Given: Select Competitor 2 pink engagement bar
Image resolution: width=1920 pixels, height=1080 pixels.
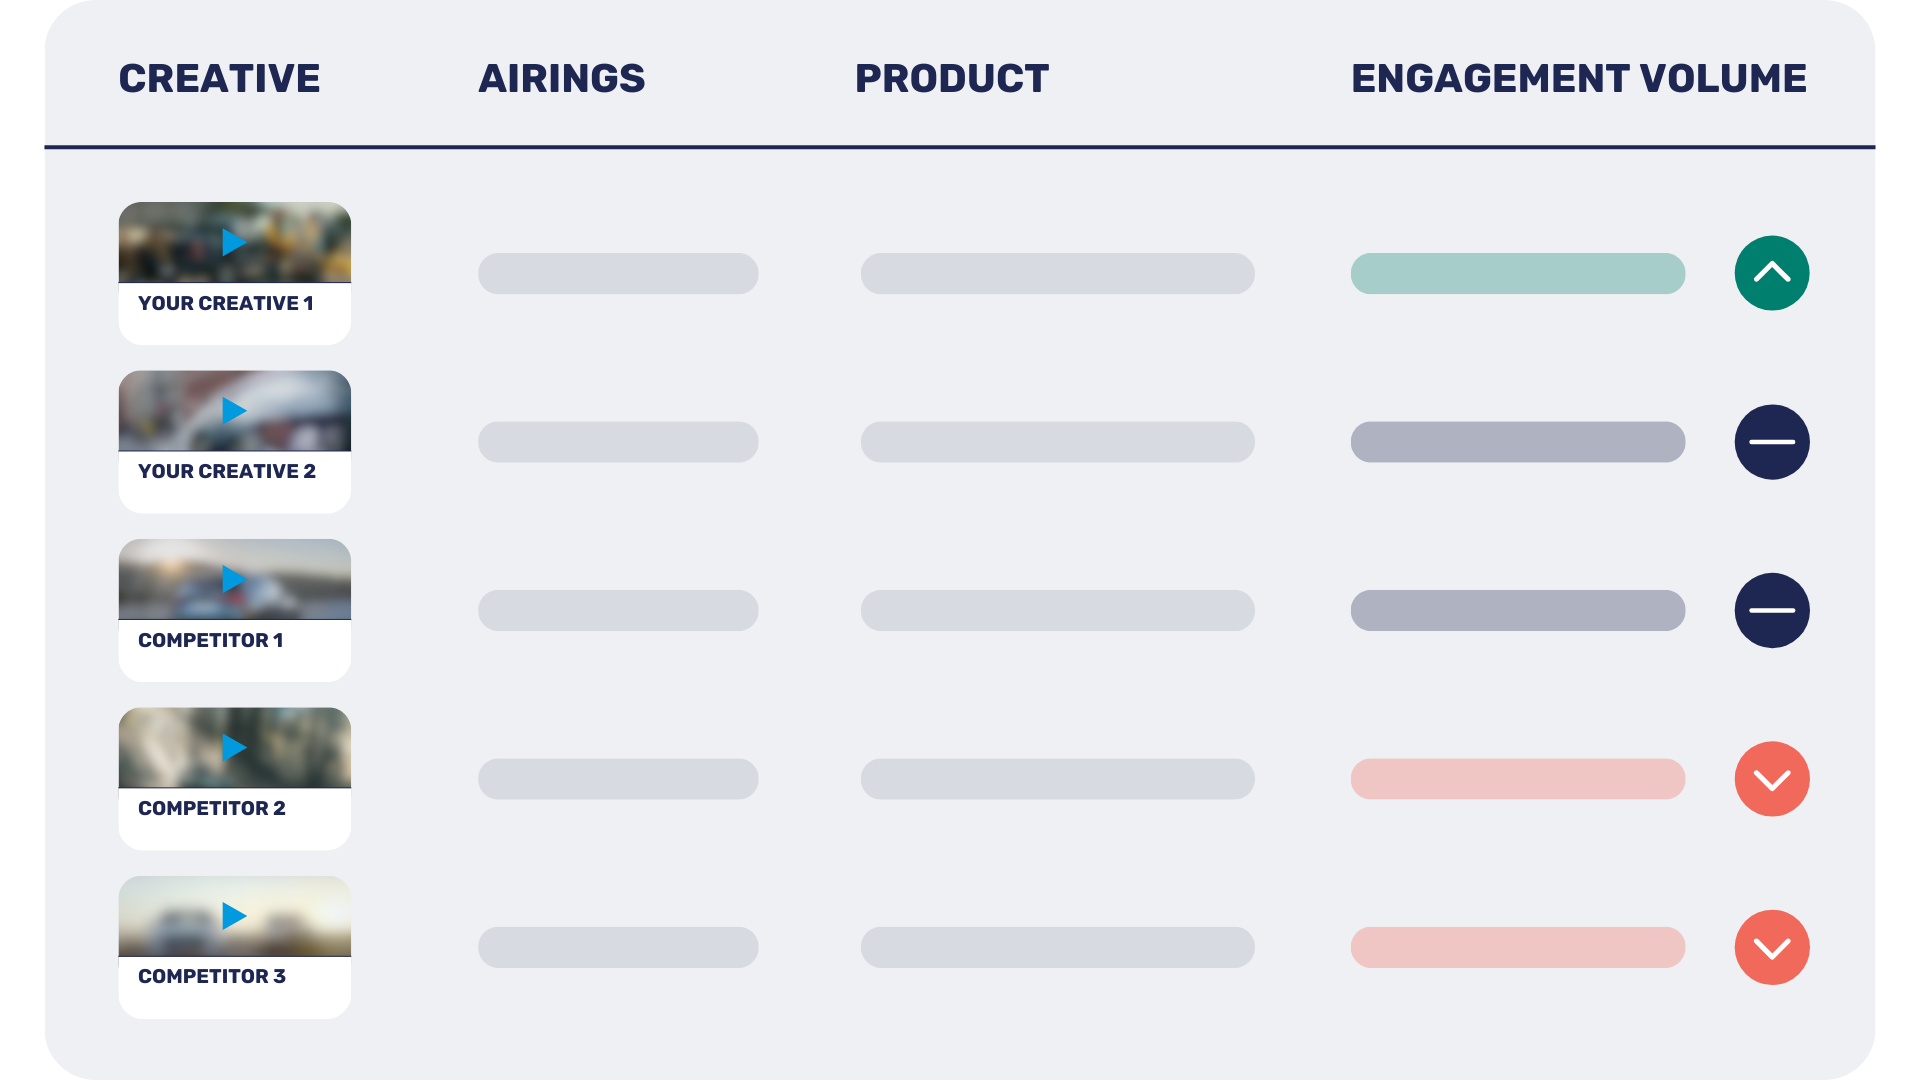Looking at the screenshot, I should pyautogui.click(x=1518, y=779).
